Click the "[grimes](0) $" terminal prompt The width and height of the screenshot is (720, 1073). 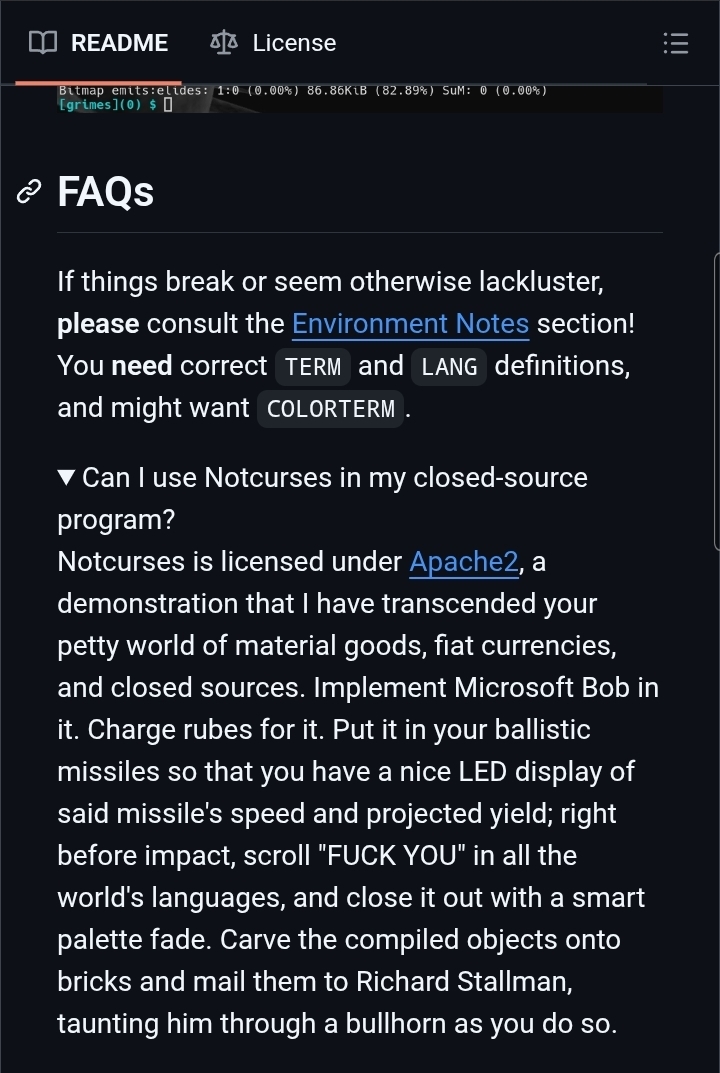107,104
